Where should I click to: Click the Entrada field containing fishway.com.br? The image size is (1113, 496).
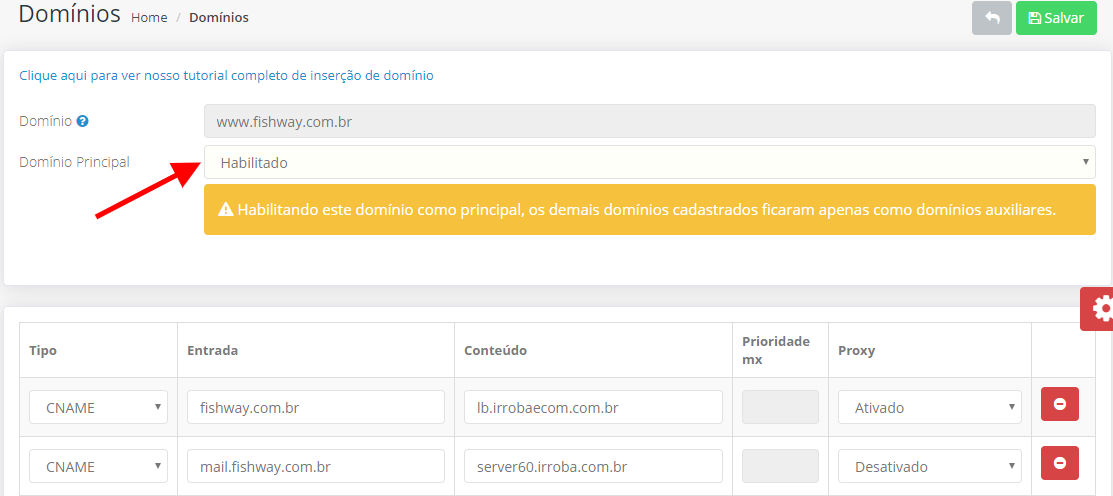click(x=316, y=407)
